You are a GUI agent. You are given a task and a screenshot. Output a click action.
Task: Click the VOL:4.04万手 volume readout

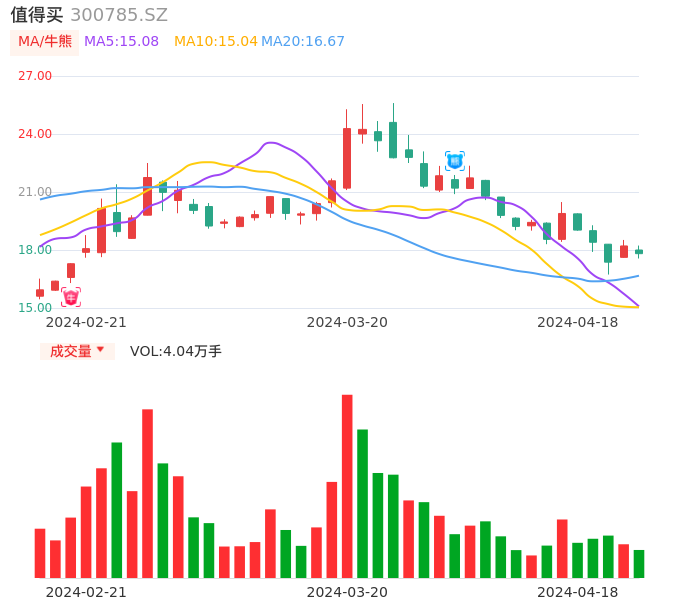pyautogui.click(x=176, y=351)
